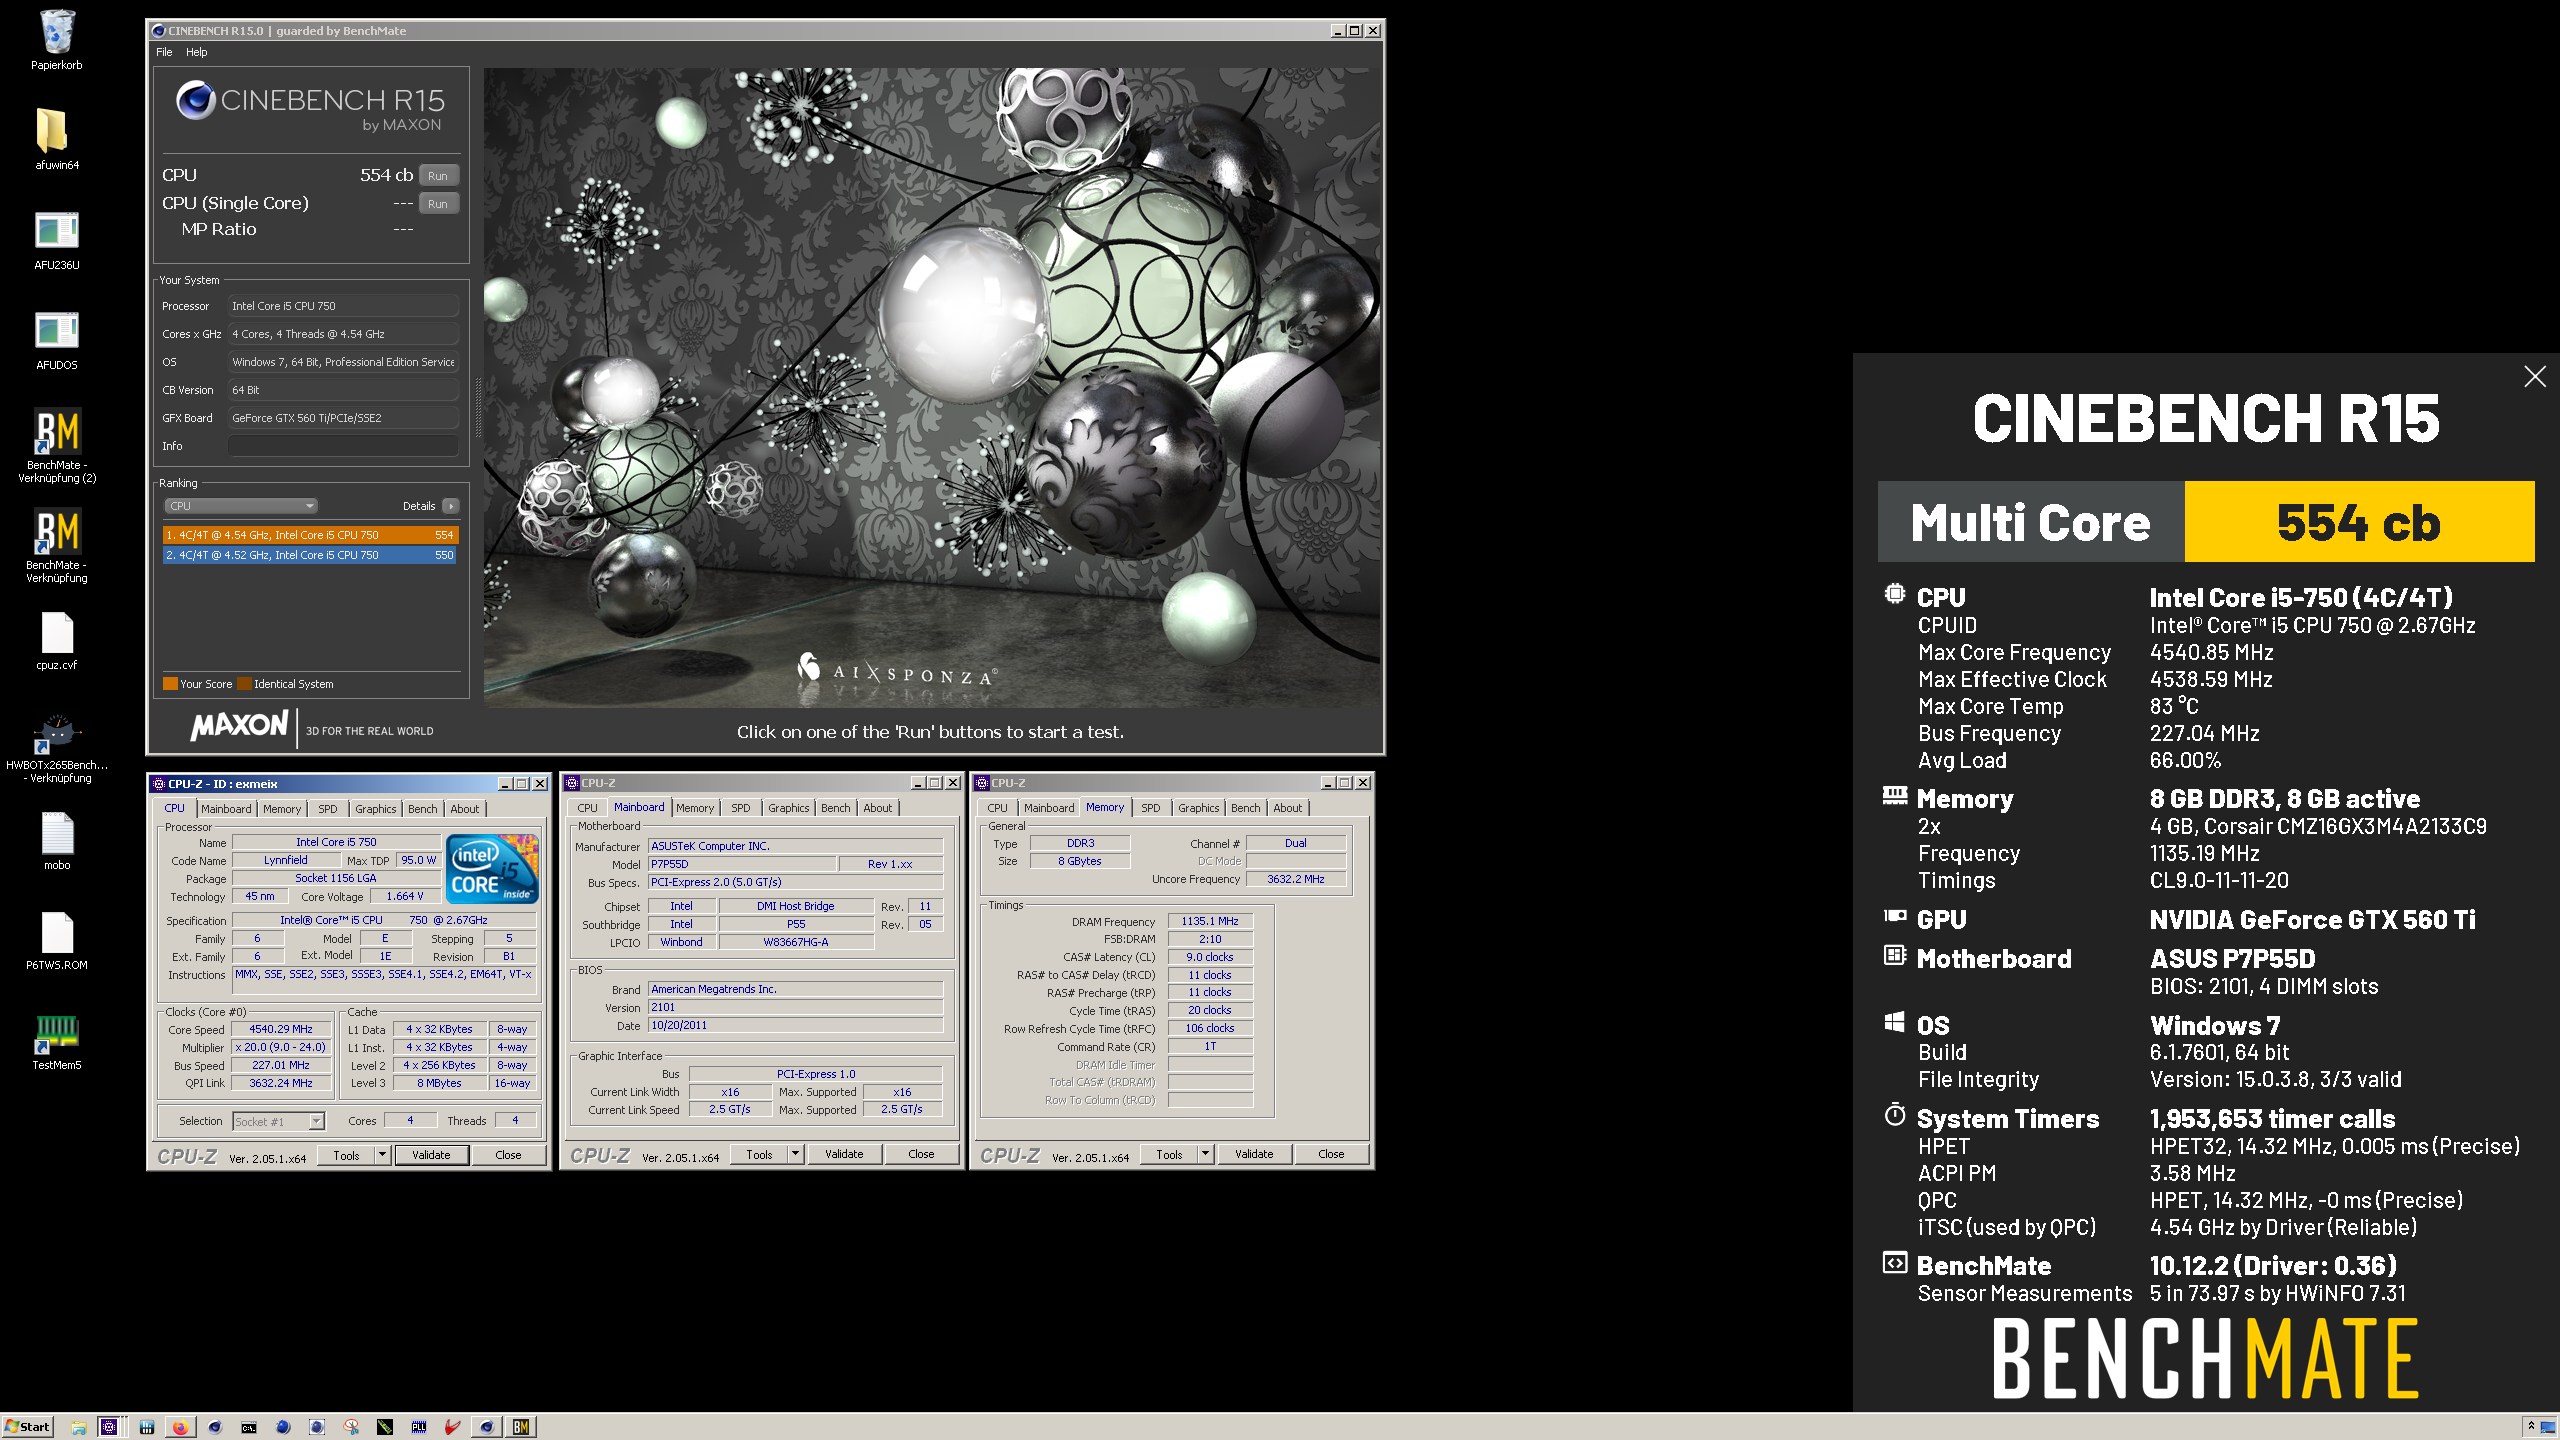Click the BM BenchMate taskbar button
This screenshot has height=1440, width=2560.
[x=521, y=1427]
